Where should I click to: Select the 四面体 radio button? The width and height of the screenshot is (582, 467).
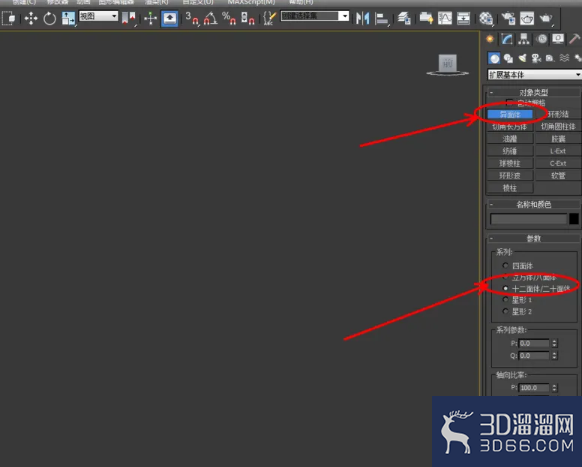(x=505, y=265)
